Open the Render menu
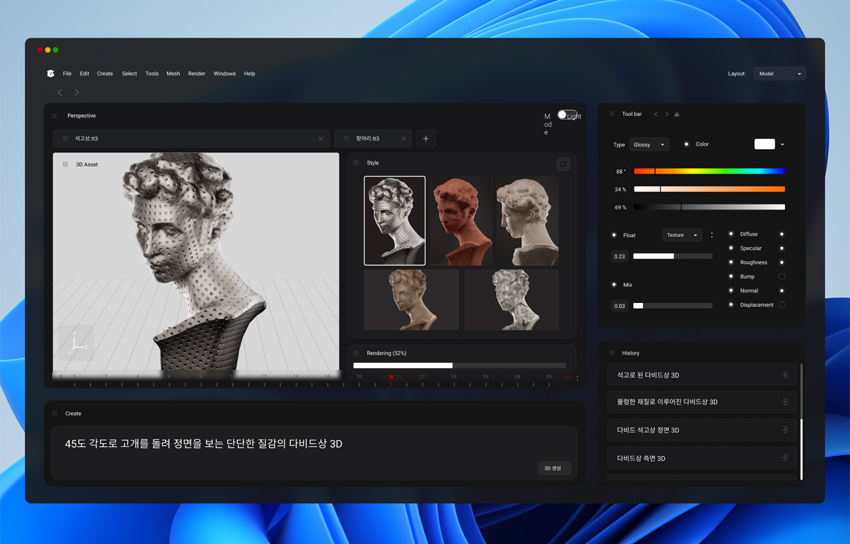Image resolution: width=850 pixels, height=544 pixels. (196, 74)
